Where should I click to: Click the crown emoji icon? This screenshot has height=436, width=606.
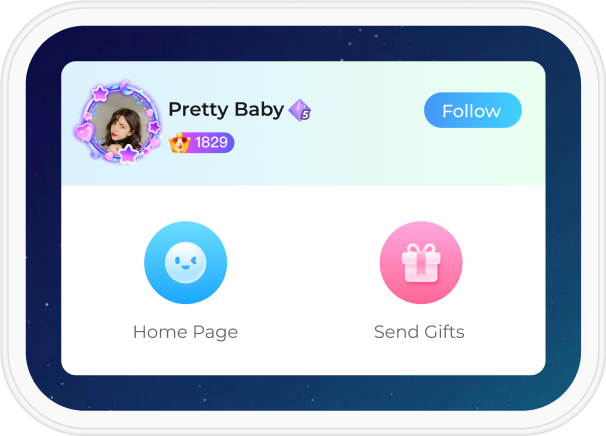[180, 143]
